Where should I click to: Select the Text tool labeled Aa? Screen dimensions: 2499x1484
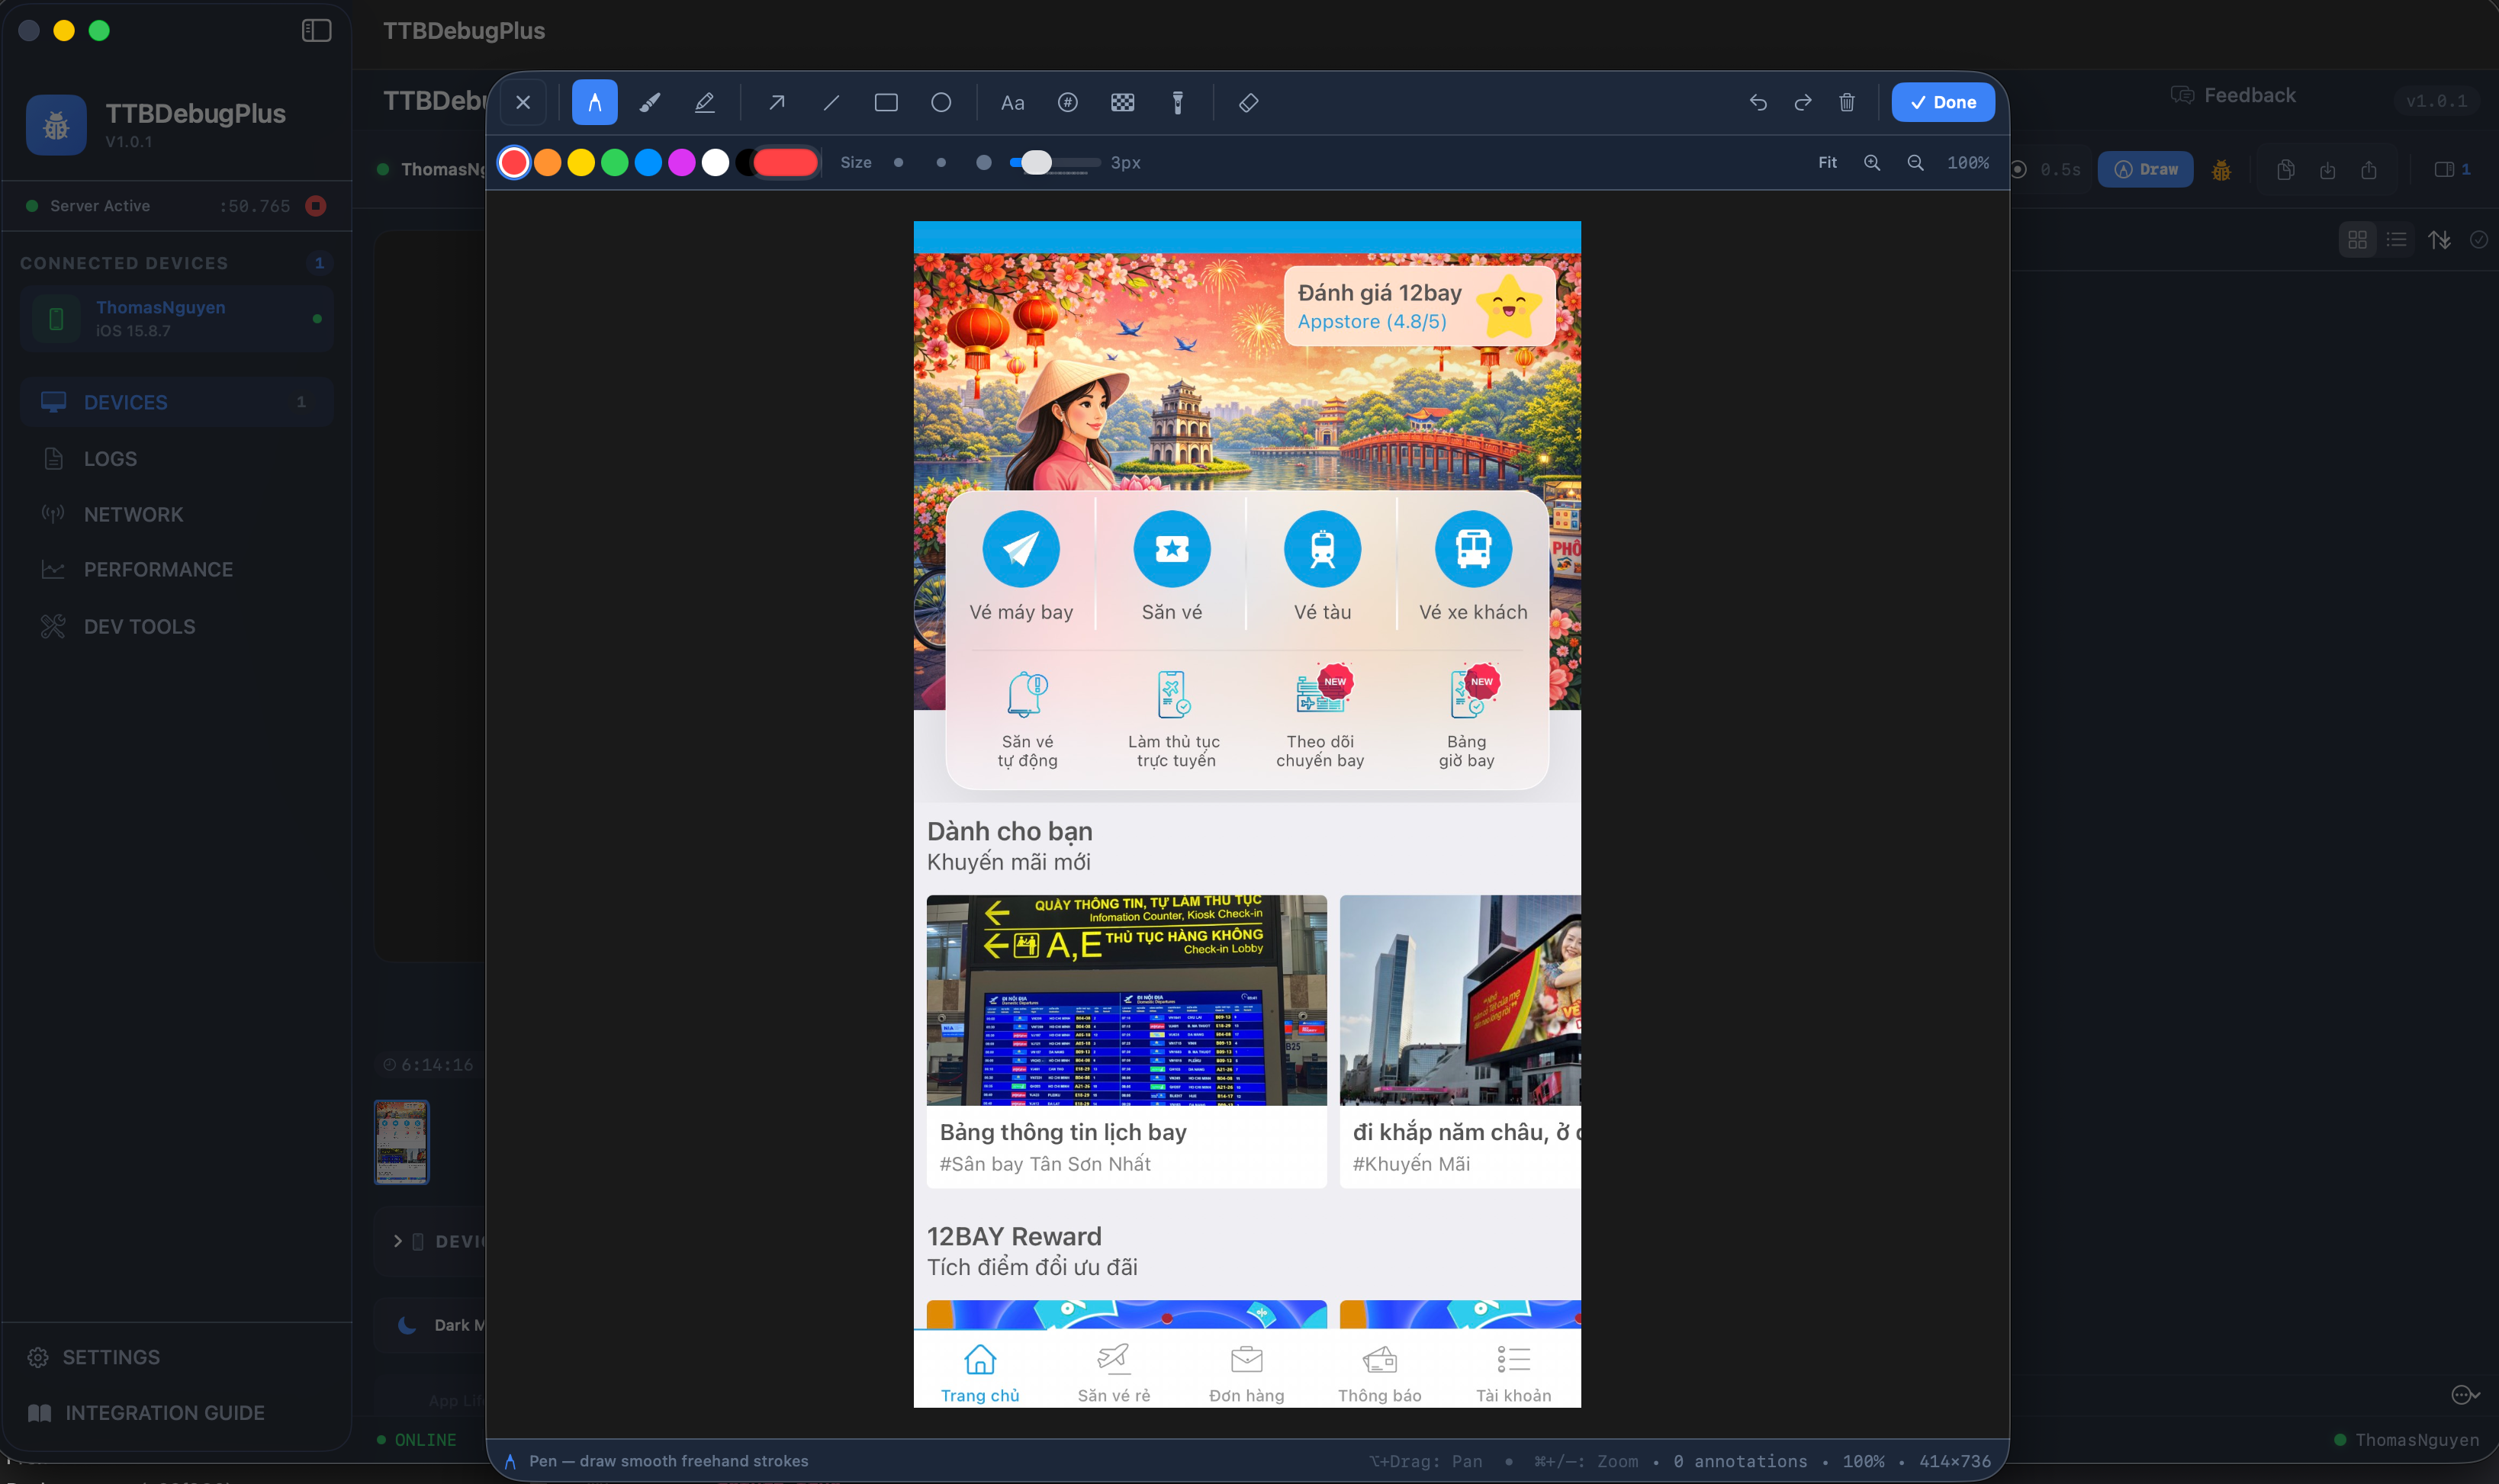[1013, 102]
